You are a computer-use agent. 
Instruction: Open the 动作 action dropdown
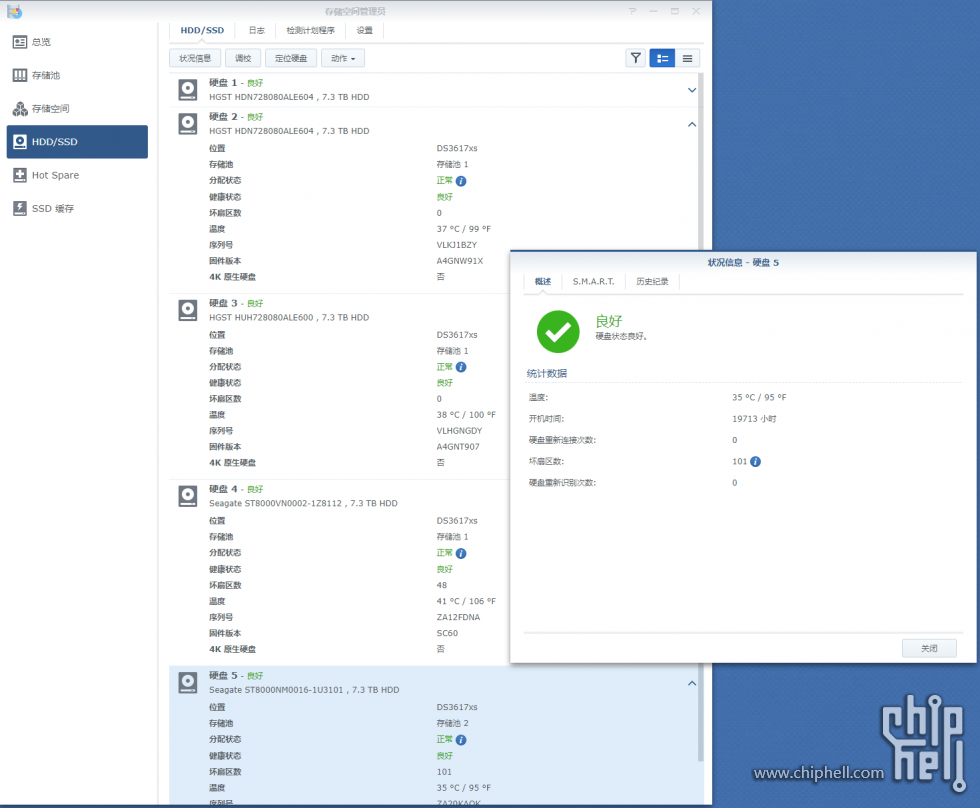[x=343, y=58]
